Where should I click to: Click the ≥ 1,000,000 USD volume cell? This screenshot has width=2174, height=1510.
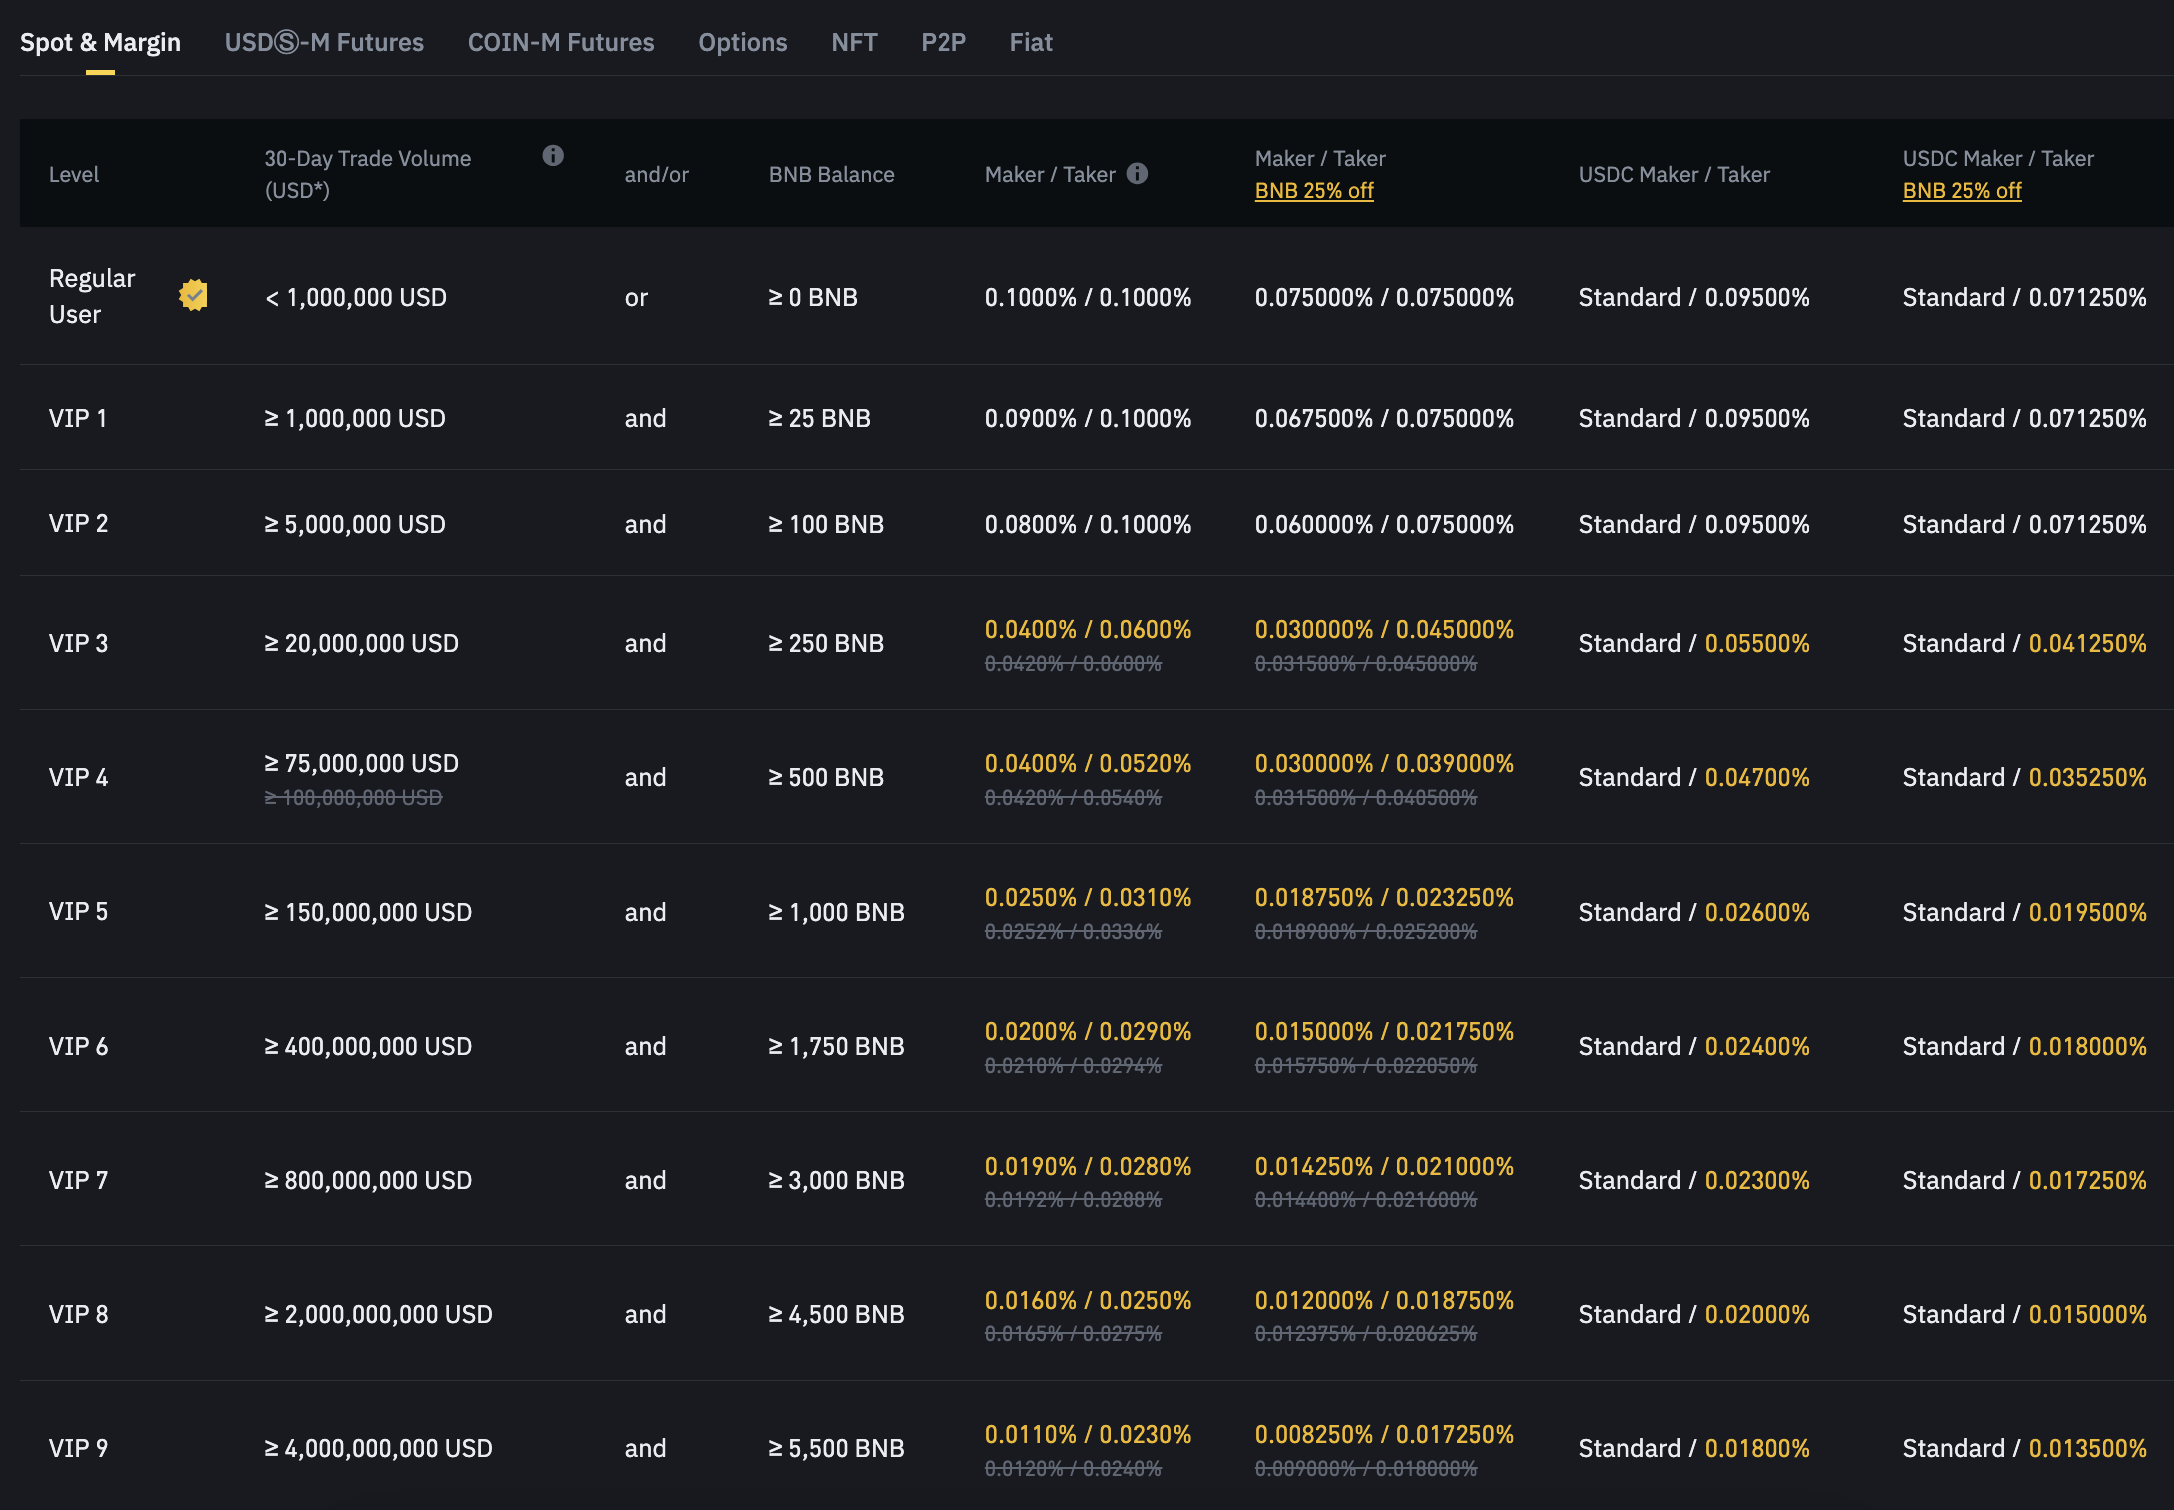pyautogui.click(x=355, y=418)
